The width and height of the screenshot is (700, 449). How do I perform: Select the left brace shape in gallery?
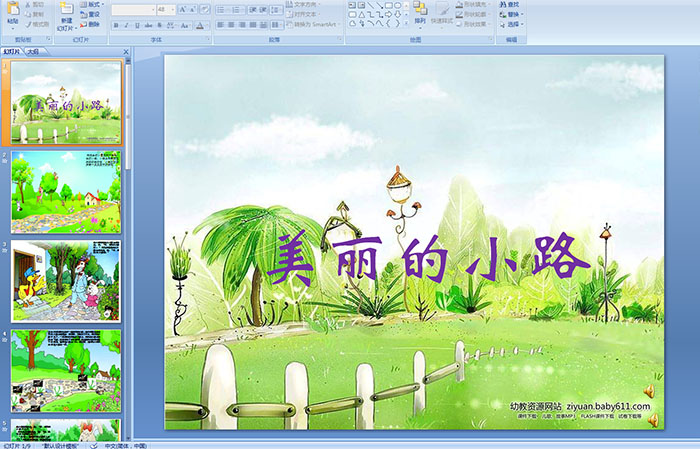tap(388, 23)
